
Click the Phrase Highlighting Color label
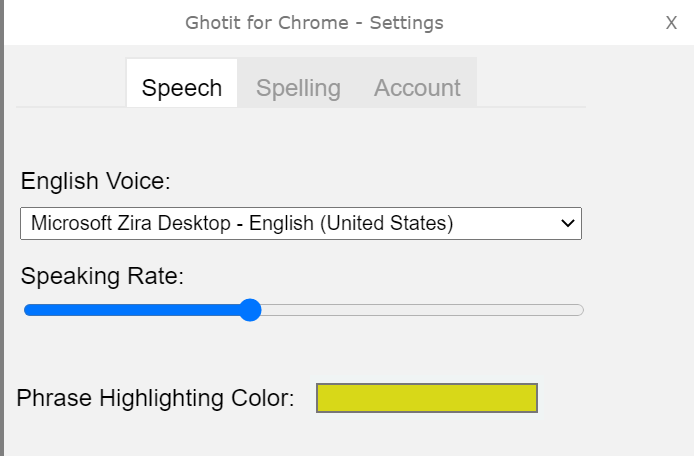(155, 398)
